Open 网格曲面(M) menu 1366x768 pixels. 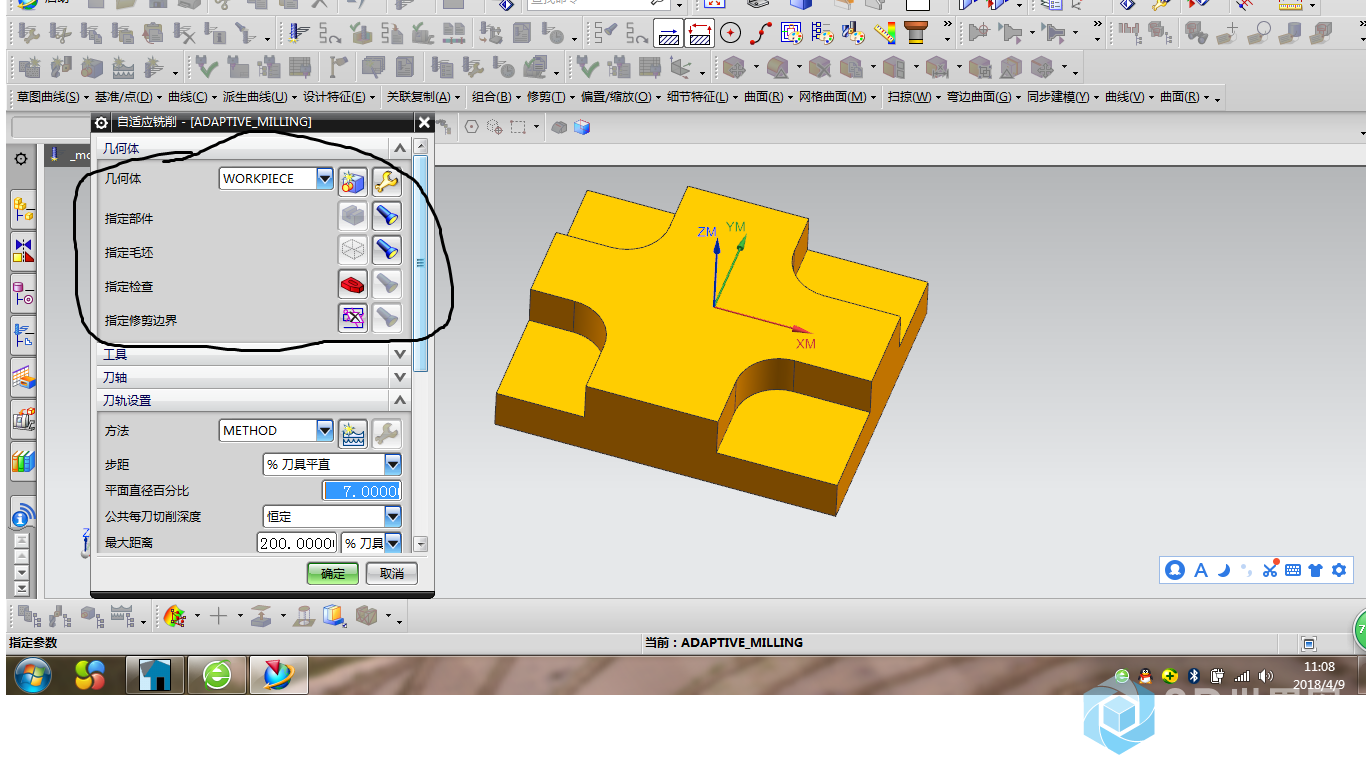[x=837, y=97]
